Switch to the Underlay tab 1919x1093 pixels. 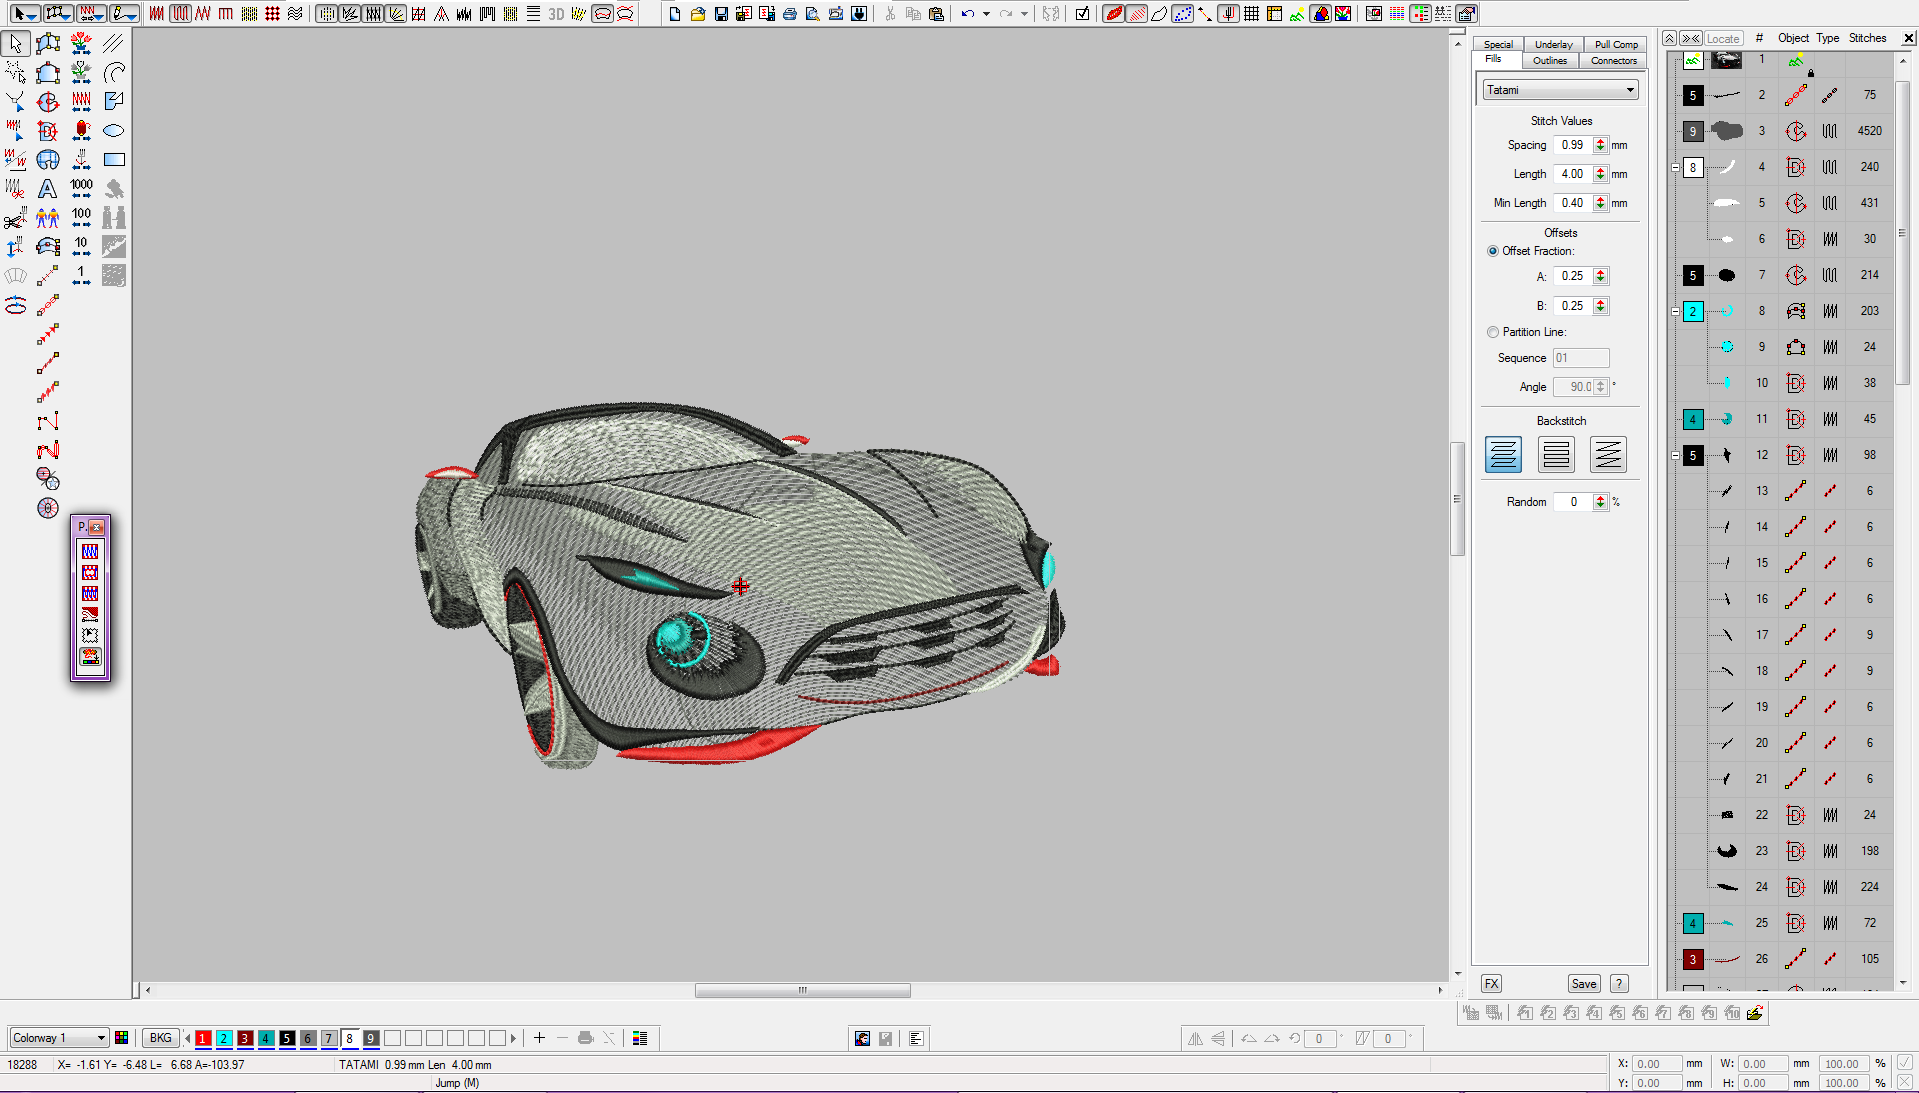coord(1553,44)
